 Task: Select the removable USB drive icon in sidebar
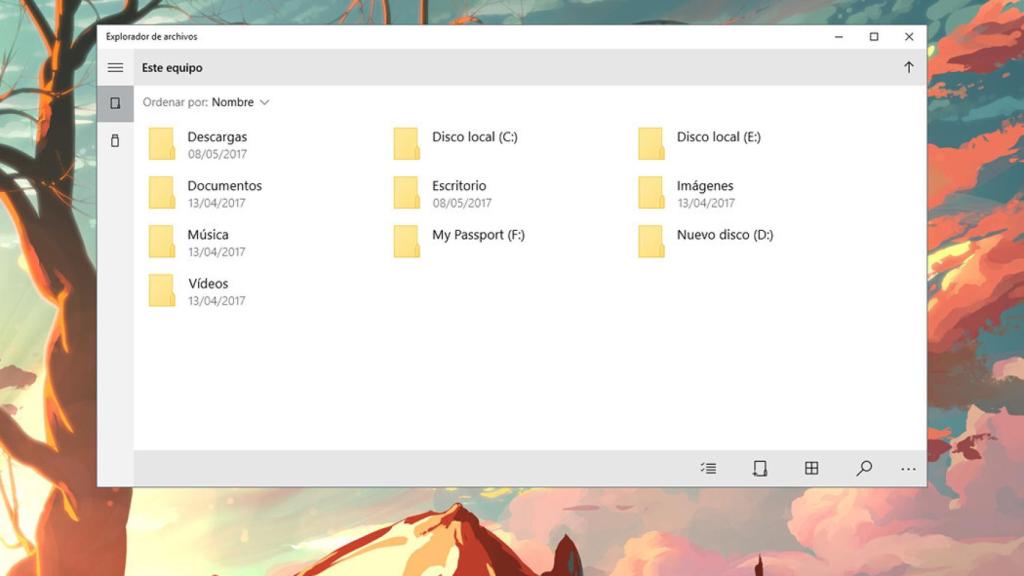pyautogui.click(x=115, y=140)
